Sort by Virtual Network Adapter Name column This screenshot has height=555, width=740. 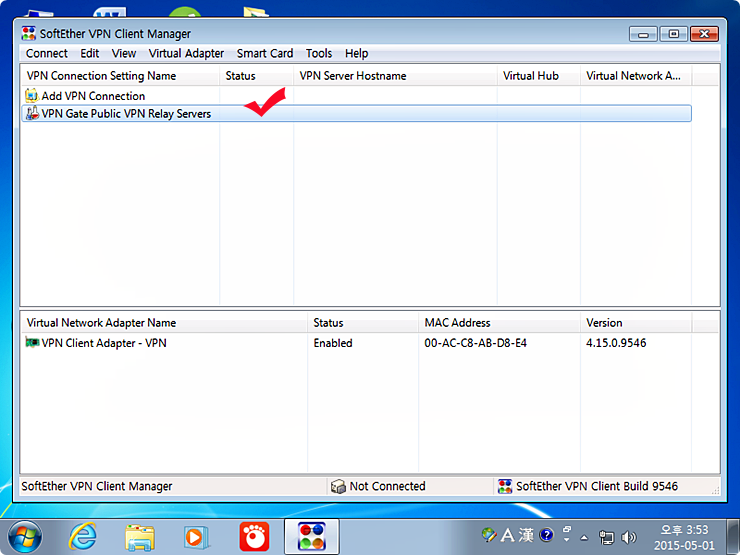pos(164,323)
